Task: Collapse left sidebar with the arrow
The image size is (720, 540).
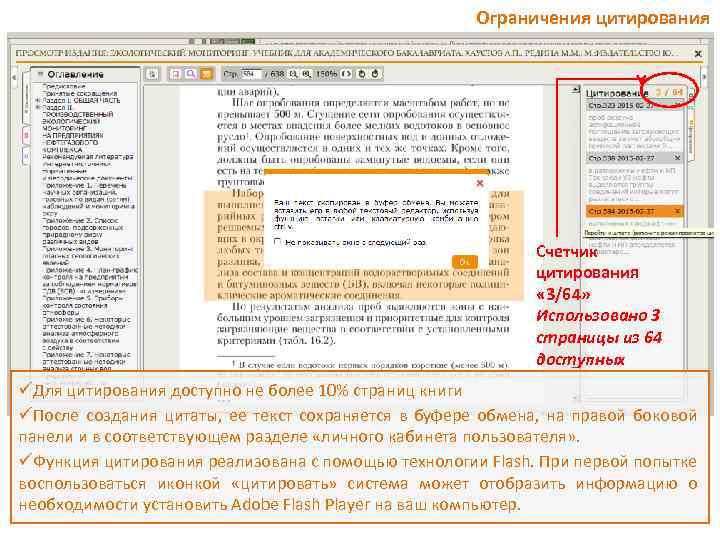Action: pyautogui.click(x=14, y=78)
